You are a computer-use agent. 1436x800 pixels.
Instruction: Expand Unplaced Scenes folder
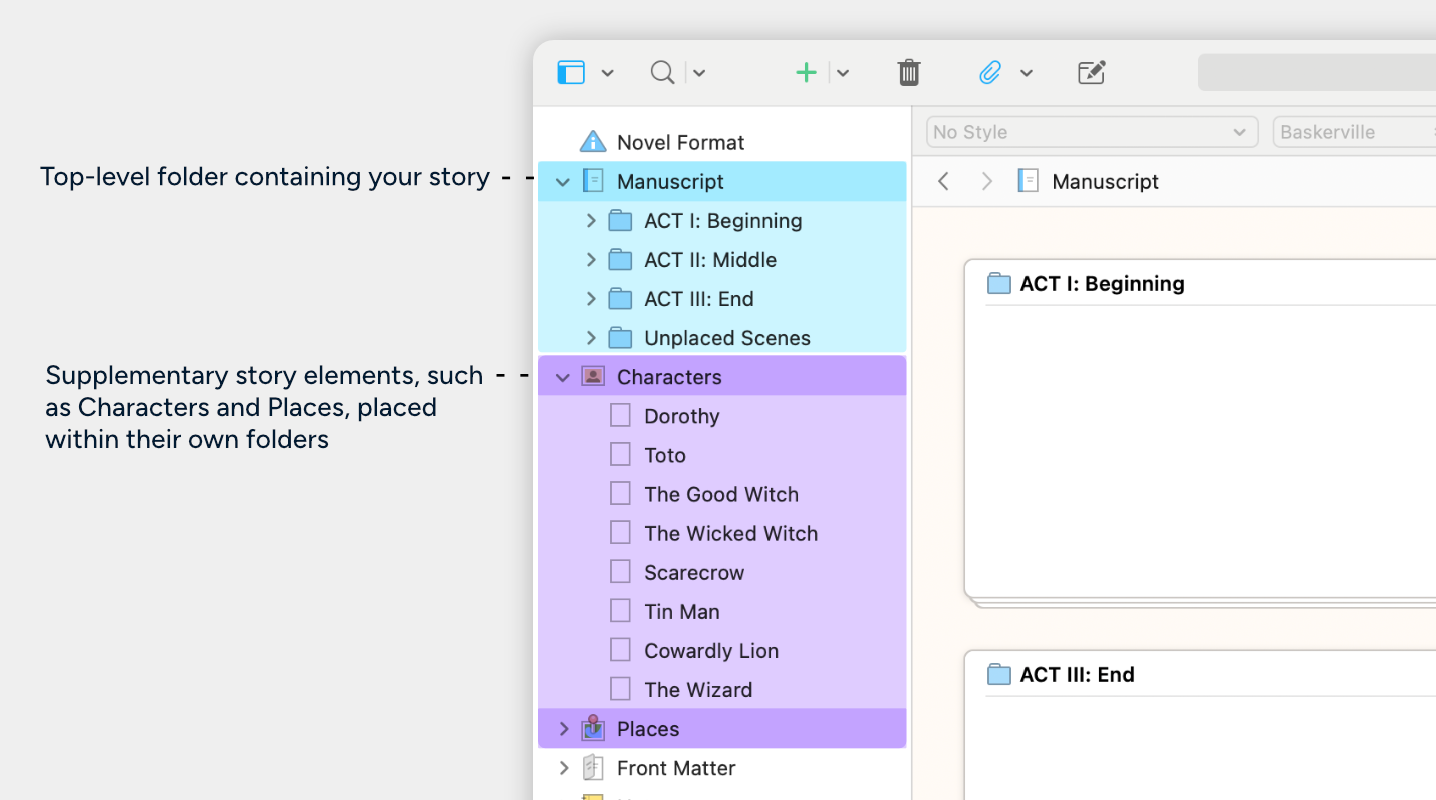click(591, 338)
